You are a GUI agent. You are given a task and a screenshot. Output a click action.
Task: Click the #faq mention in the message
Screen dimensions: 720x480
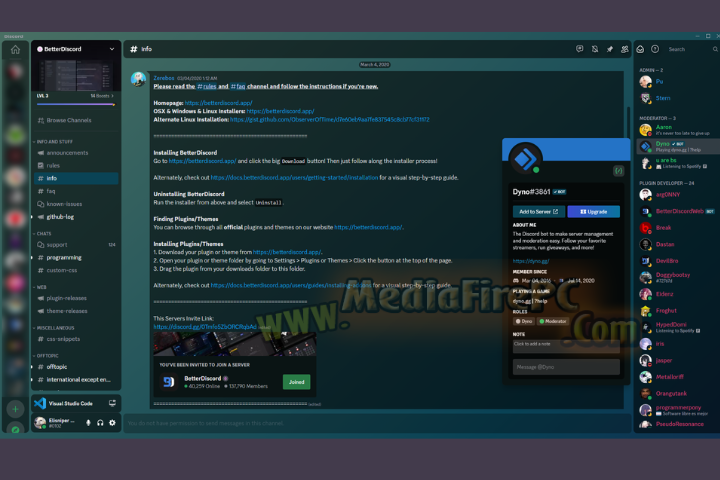click(238, 86)
